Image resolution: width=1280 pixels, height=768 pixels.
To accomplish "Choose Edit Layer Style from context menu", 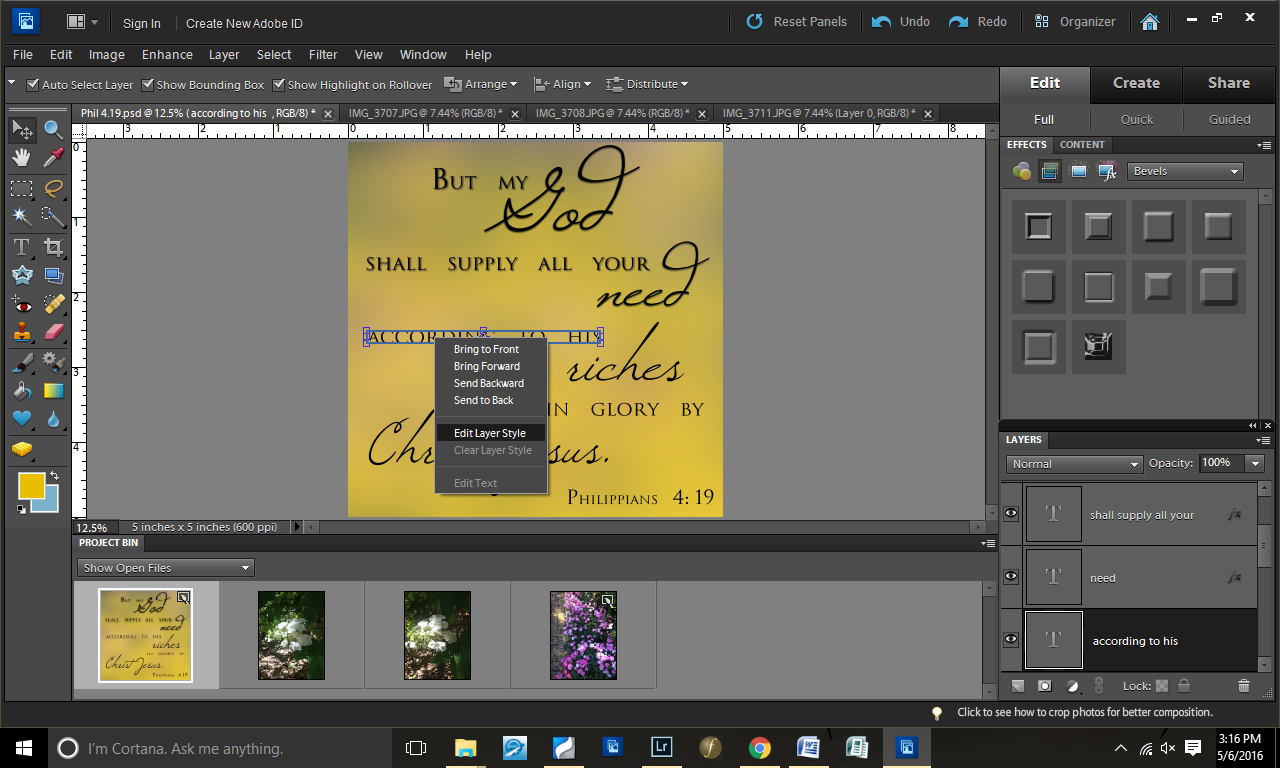I will tap(490, 433).
